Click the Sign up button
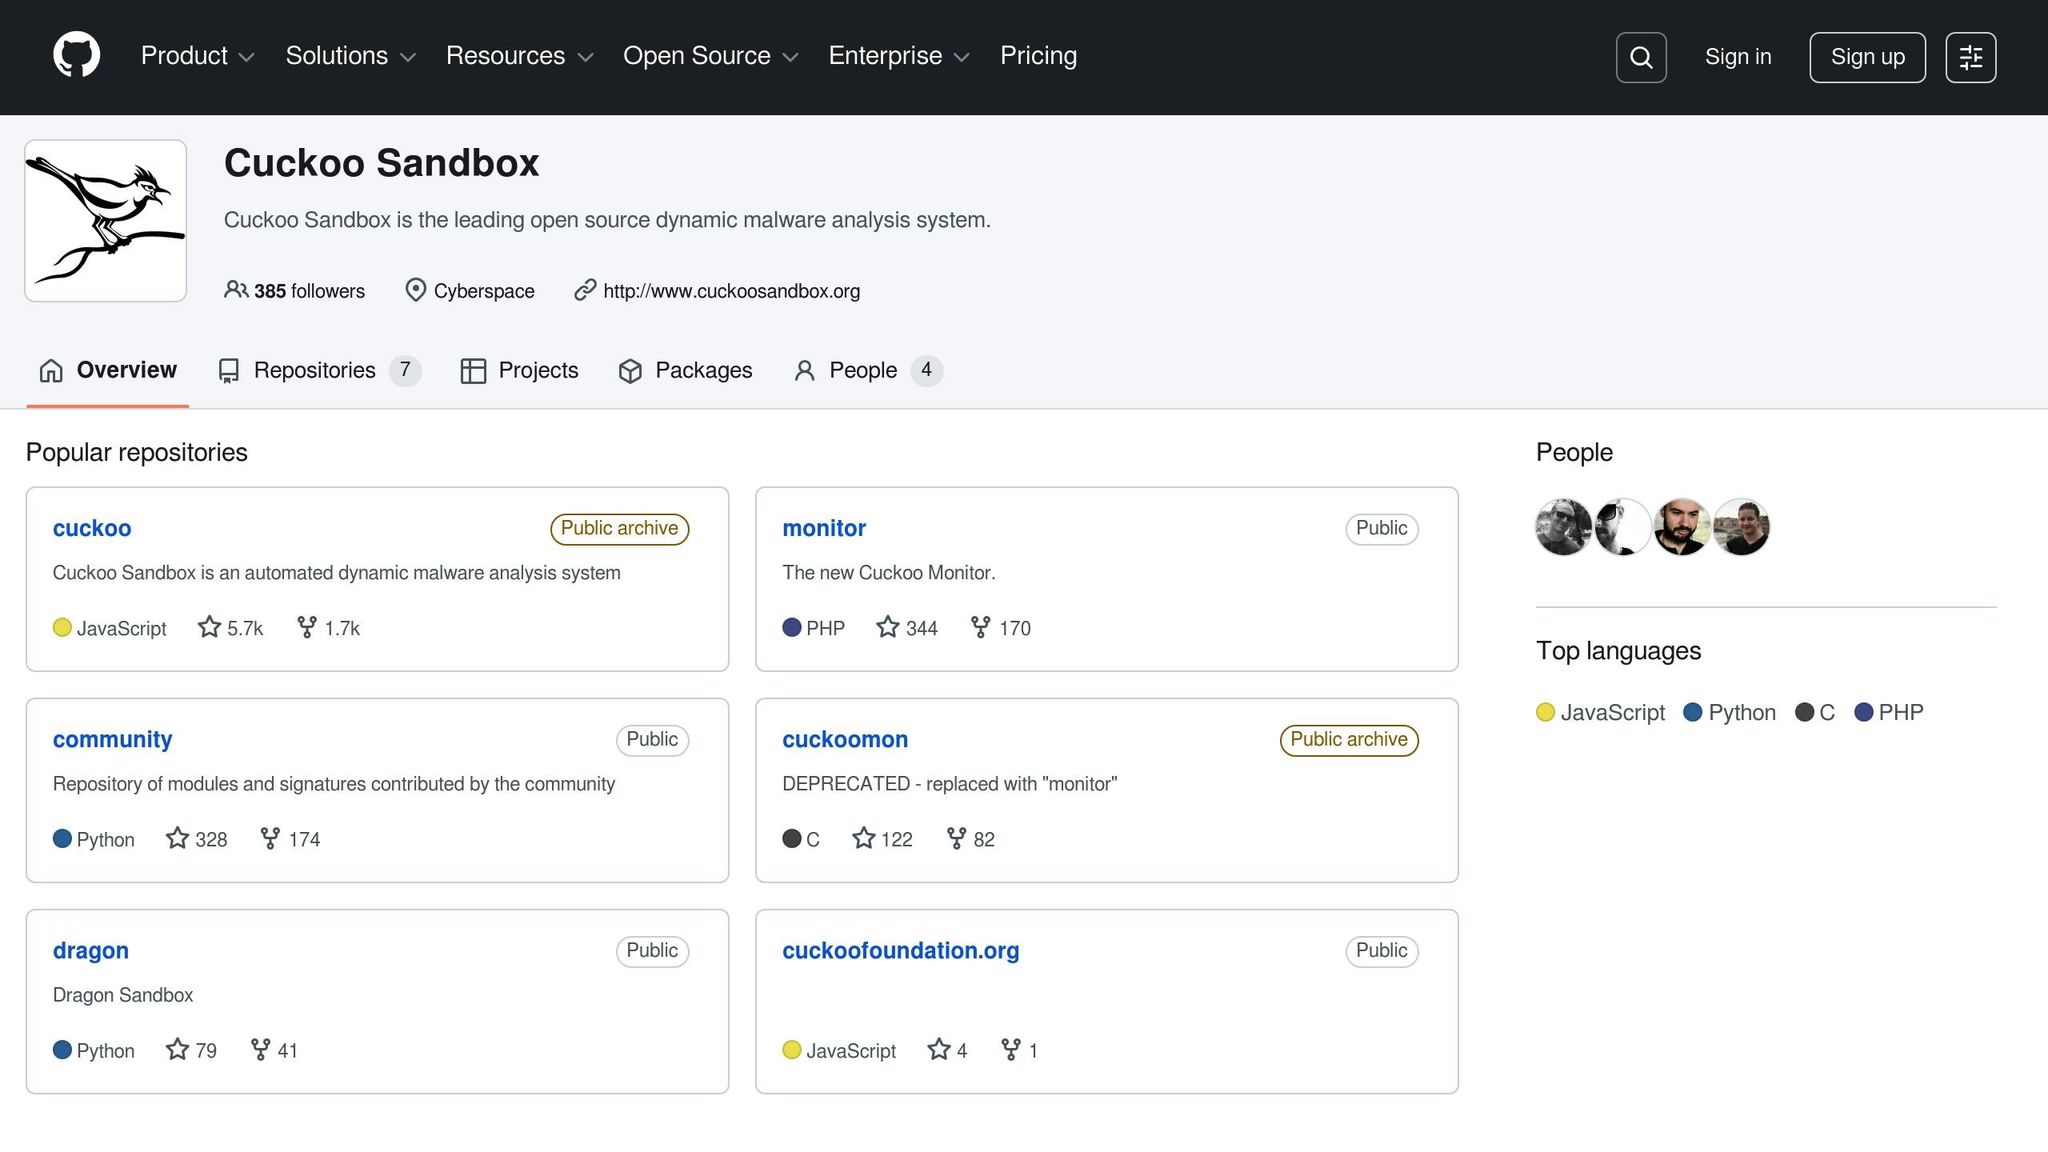 (x=1867, y=57)
